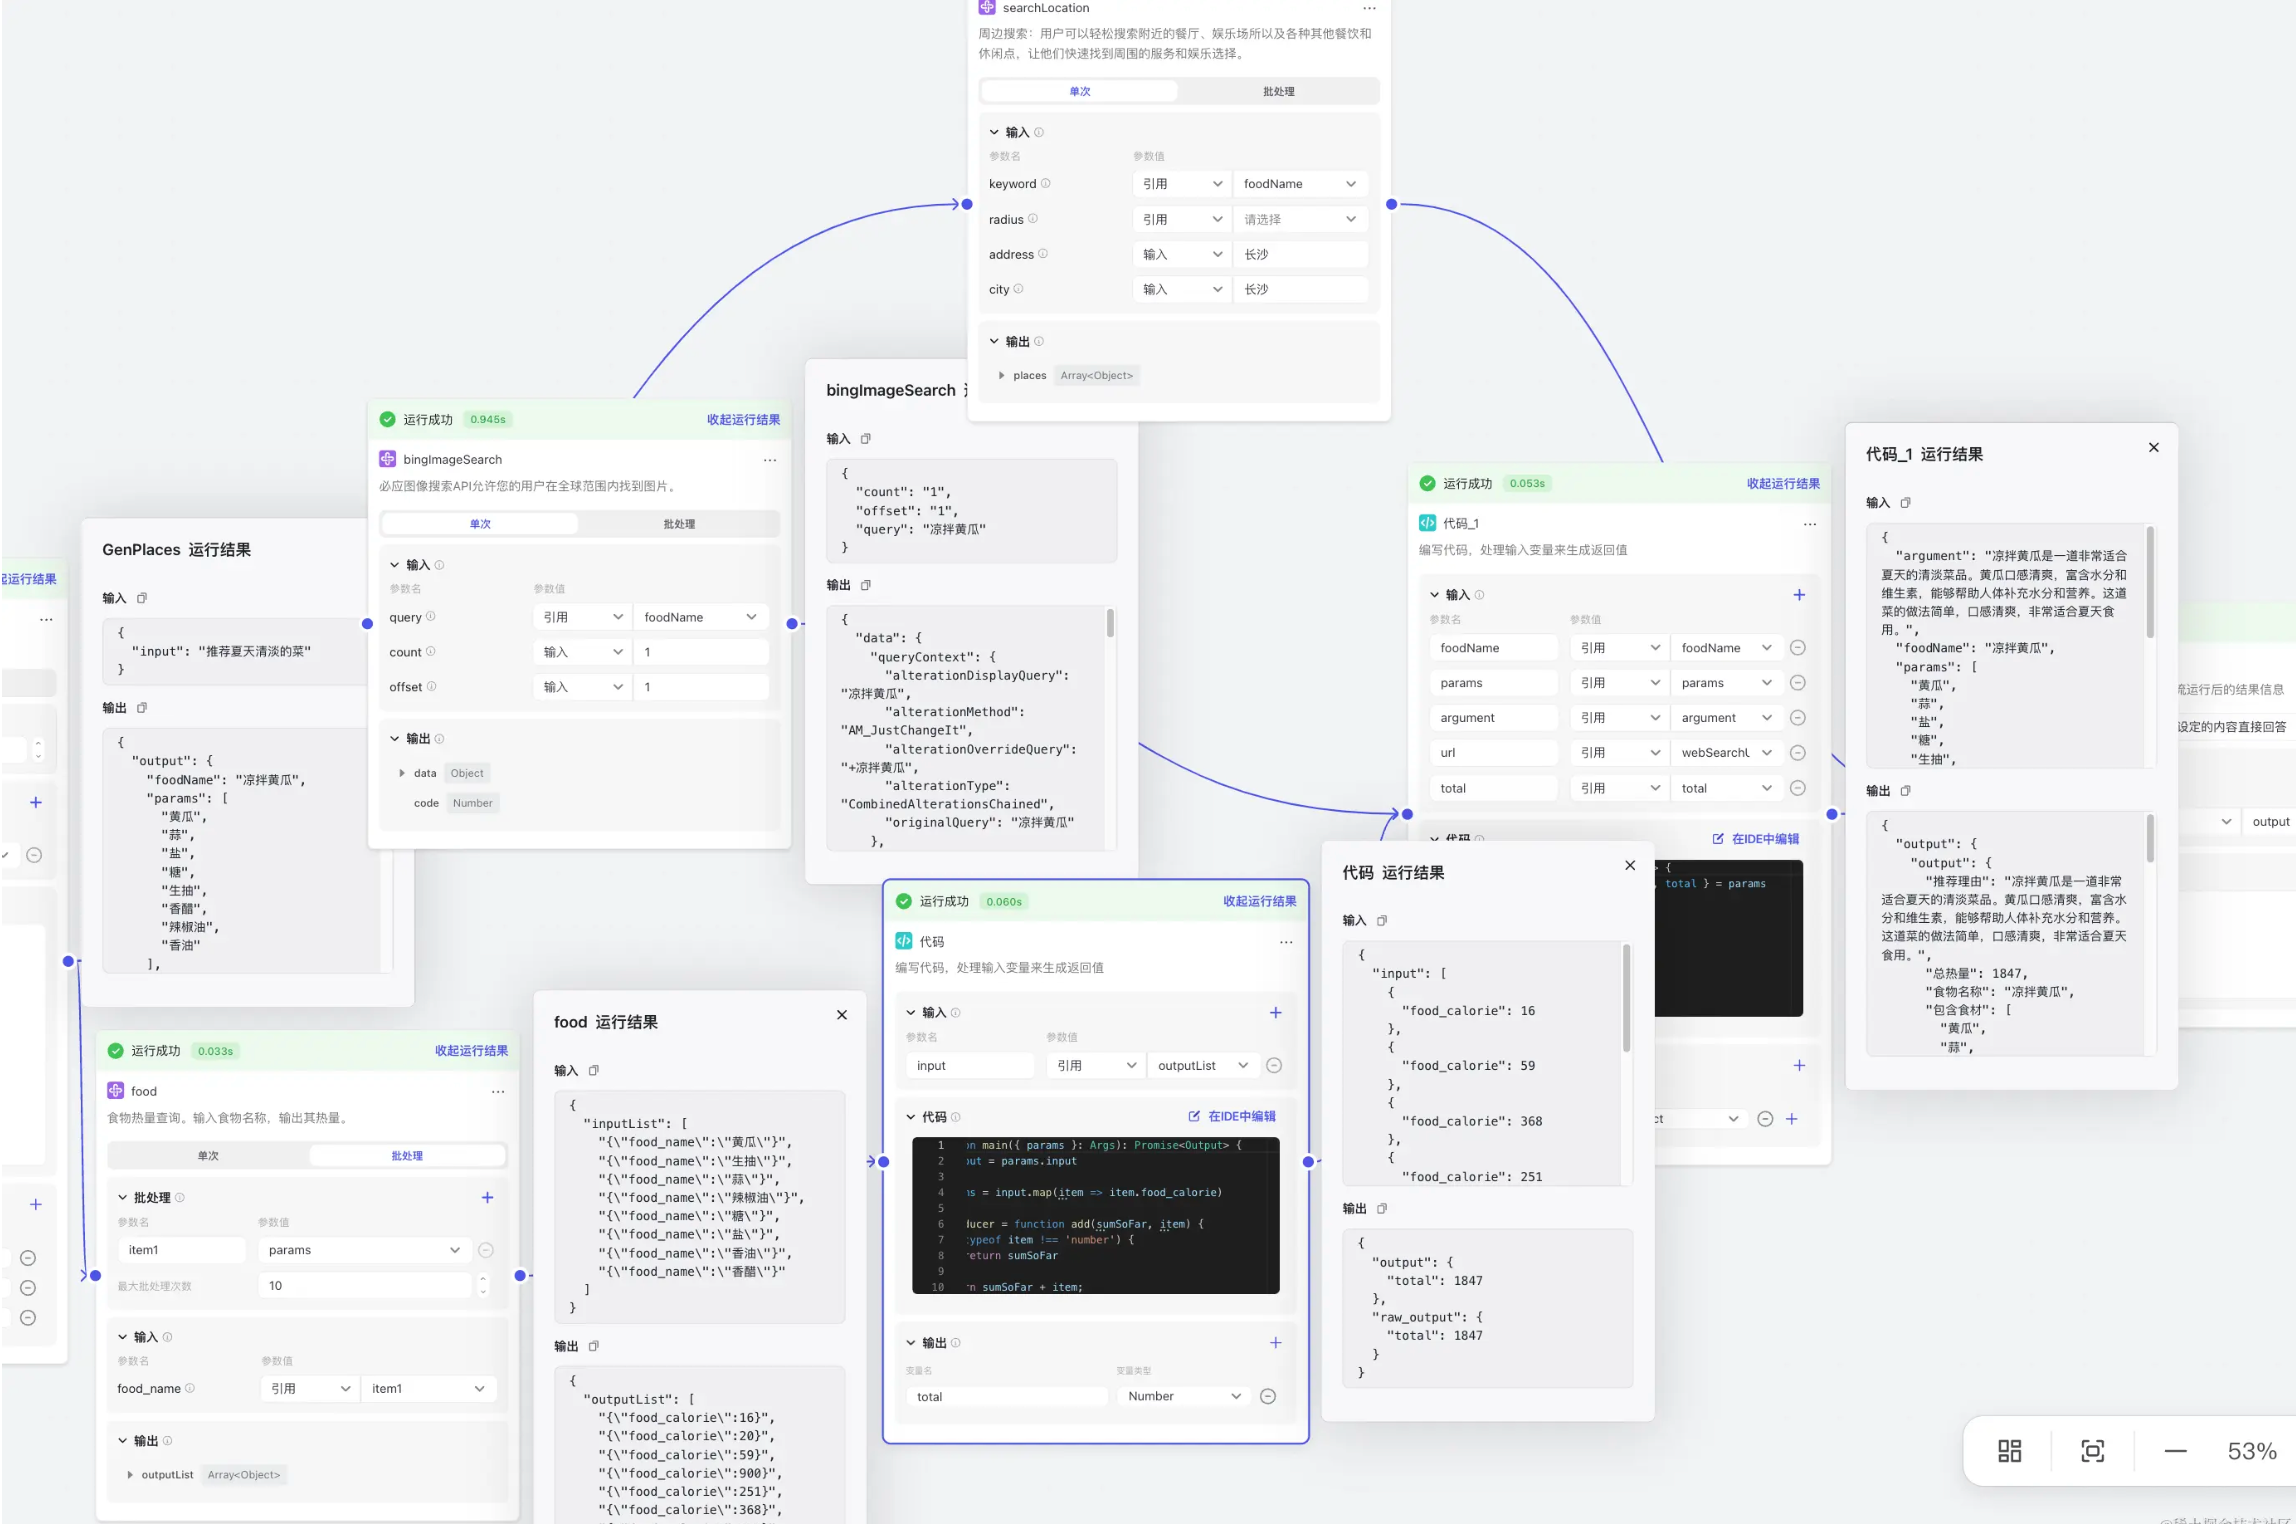Click the grid layout icon beside zoom controls

click(2009, 1451)
